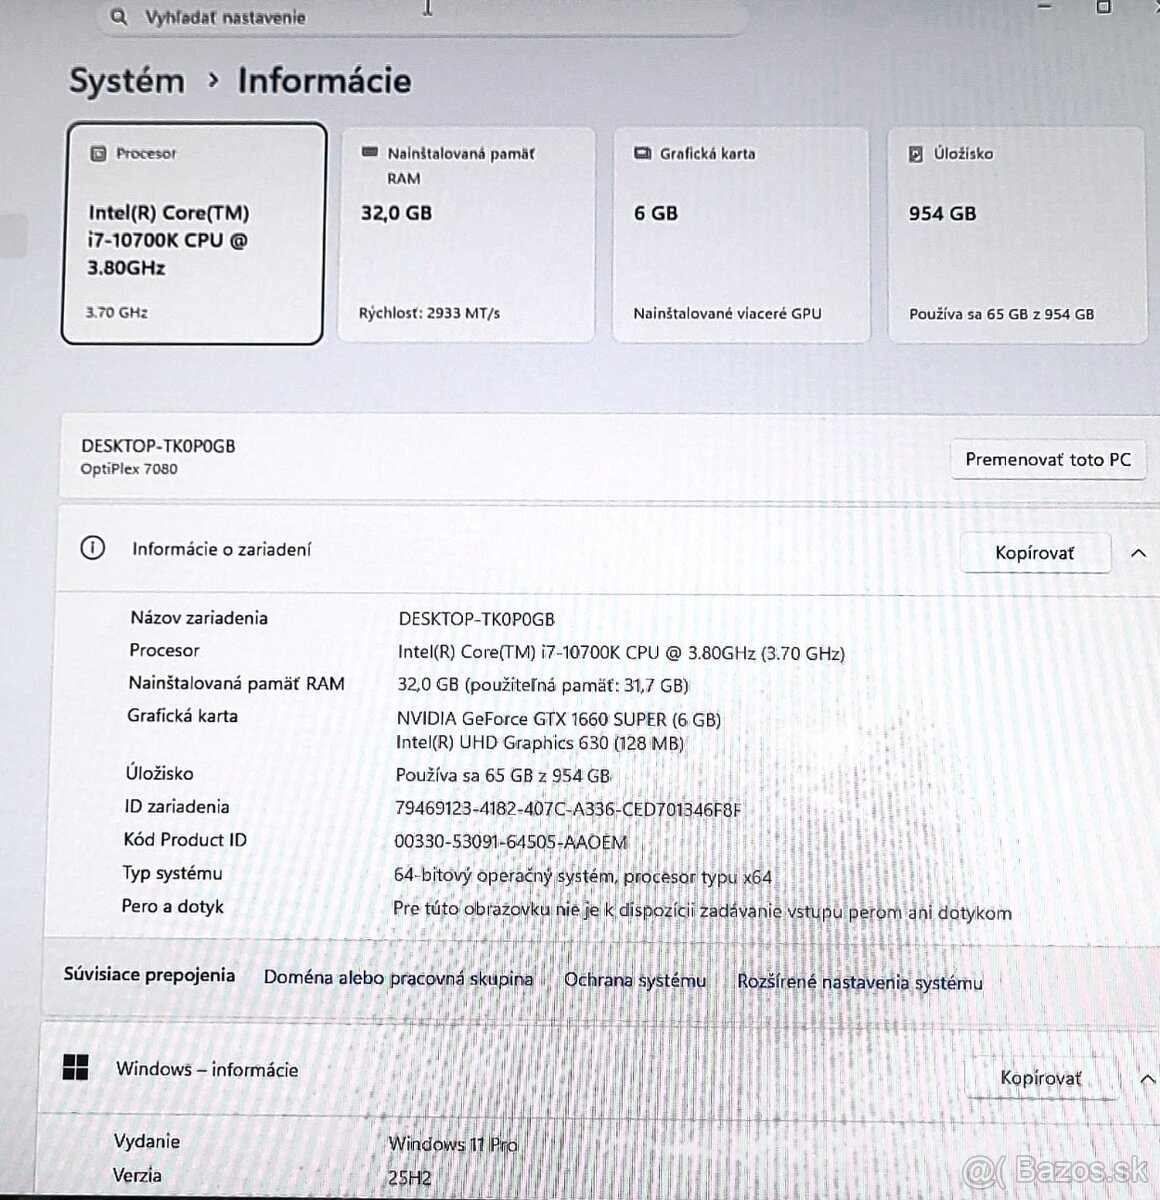Screen dimensions: 1160x1200
Task: Click the Úložisko drive icon
Action: [x=916, y=154]
